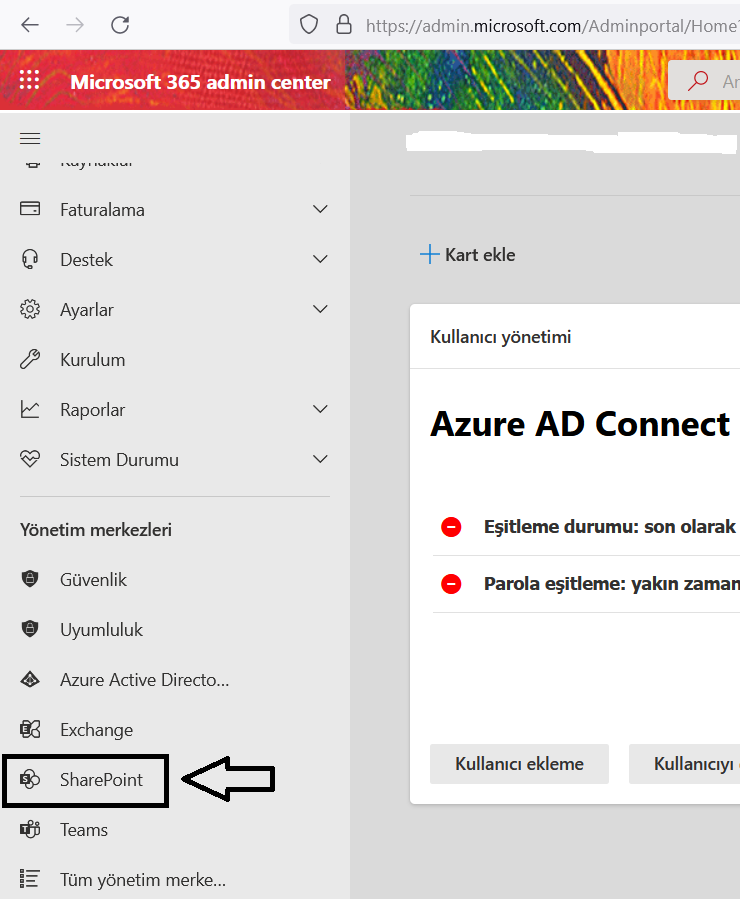Expand the Sistem Durumu chevron

coord(320,459)
